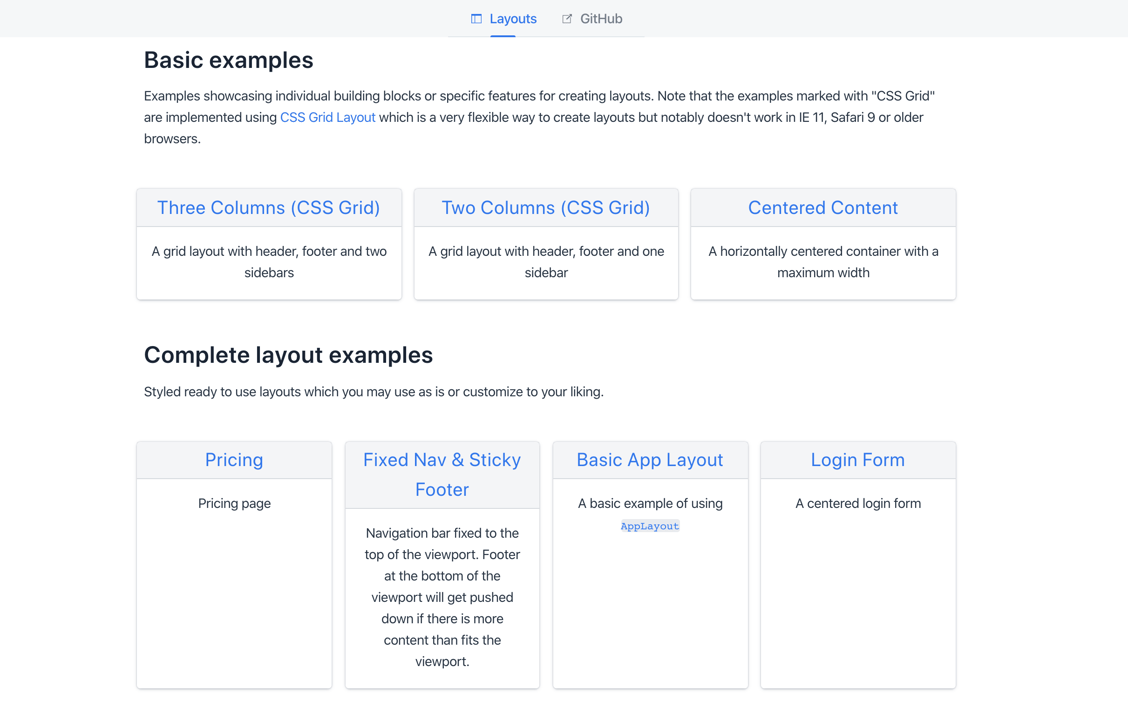Viewport: 1128px width, 707px height.
Task: Click the Pricing page card body
Action: pos(233,503)
